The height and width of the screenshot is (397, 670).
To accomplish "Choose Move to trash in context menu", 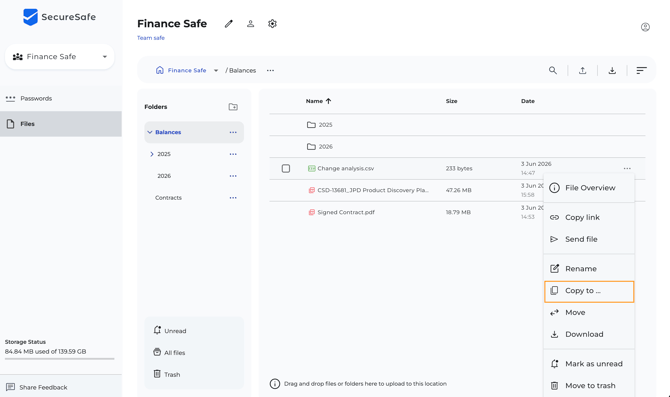I will [x=589, y=385].
